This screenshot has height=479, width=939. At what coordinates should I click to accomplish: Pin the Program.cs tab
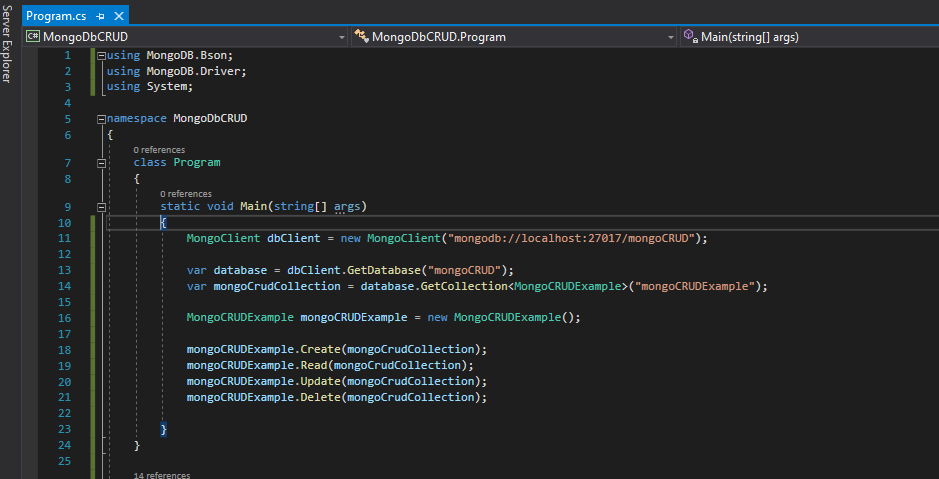pyautogui.click(x=101, y=17)
